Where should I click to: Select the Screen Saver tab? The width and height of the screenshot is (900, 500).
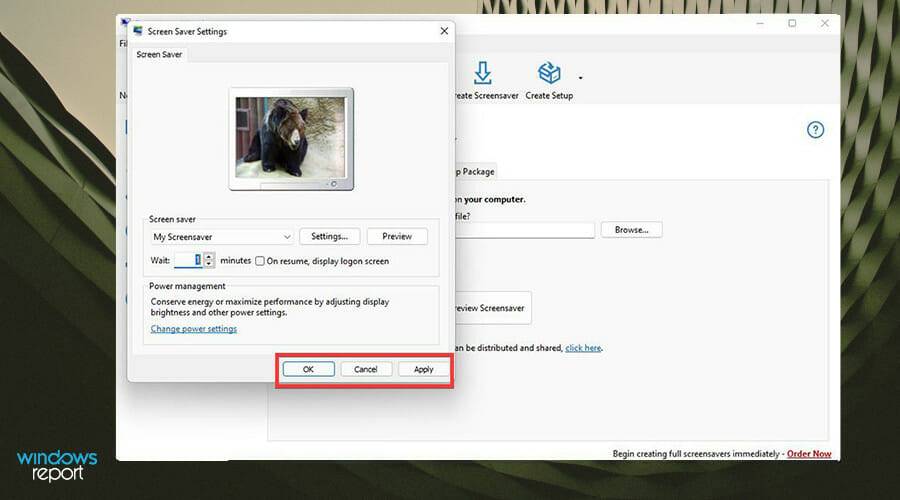click(160, 55)
